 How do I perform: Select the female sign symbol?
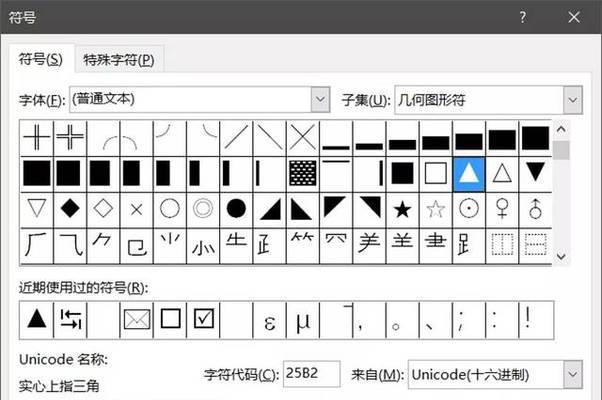point(502,210)
